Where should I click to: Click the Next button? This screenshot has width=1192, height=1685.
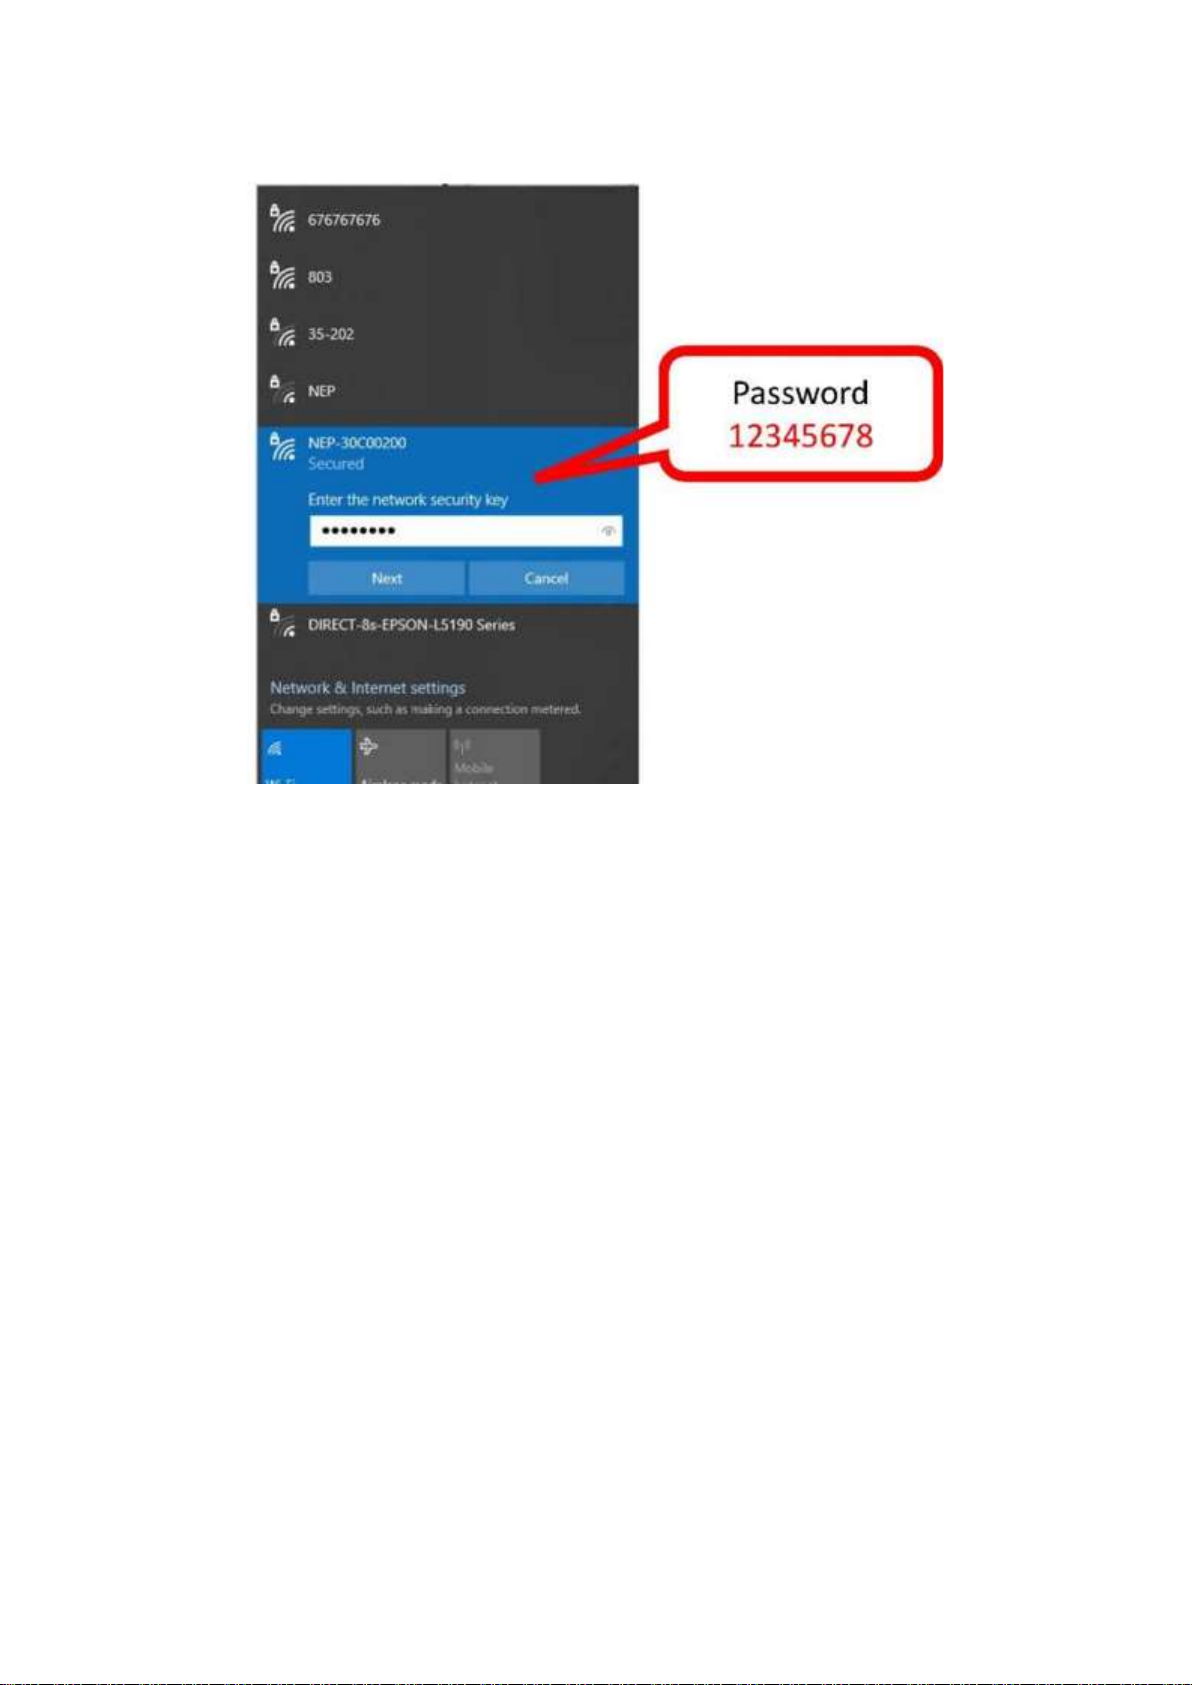(x=386, y=578)
